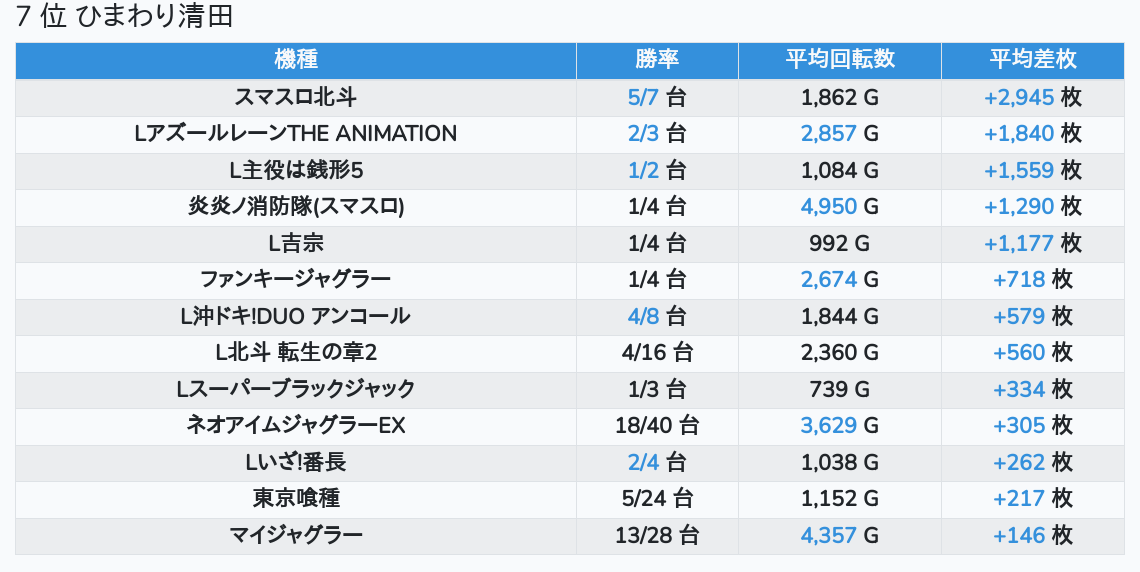Click the Lいざ!番長 machine name
Screen dimensions: 1140x572
coord(295,462)
